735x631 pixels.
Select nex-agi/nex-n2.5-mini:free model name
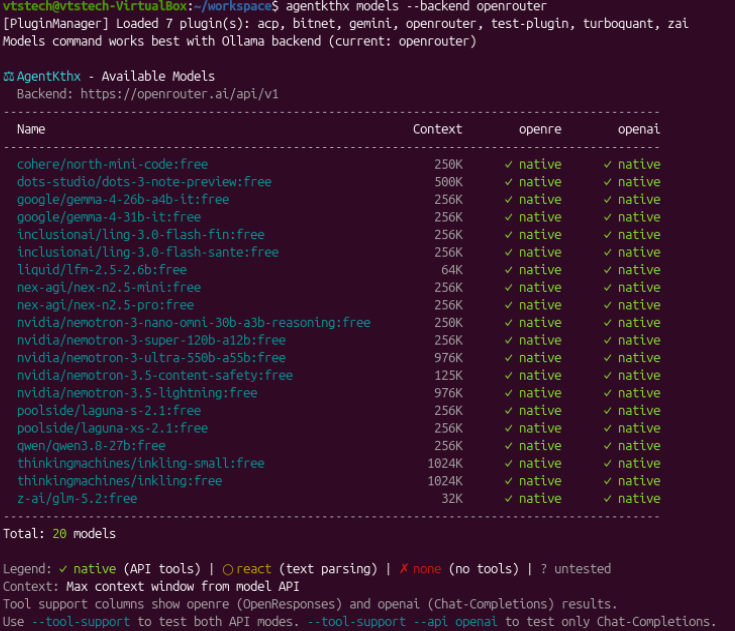tap(109, 287)
